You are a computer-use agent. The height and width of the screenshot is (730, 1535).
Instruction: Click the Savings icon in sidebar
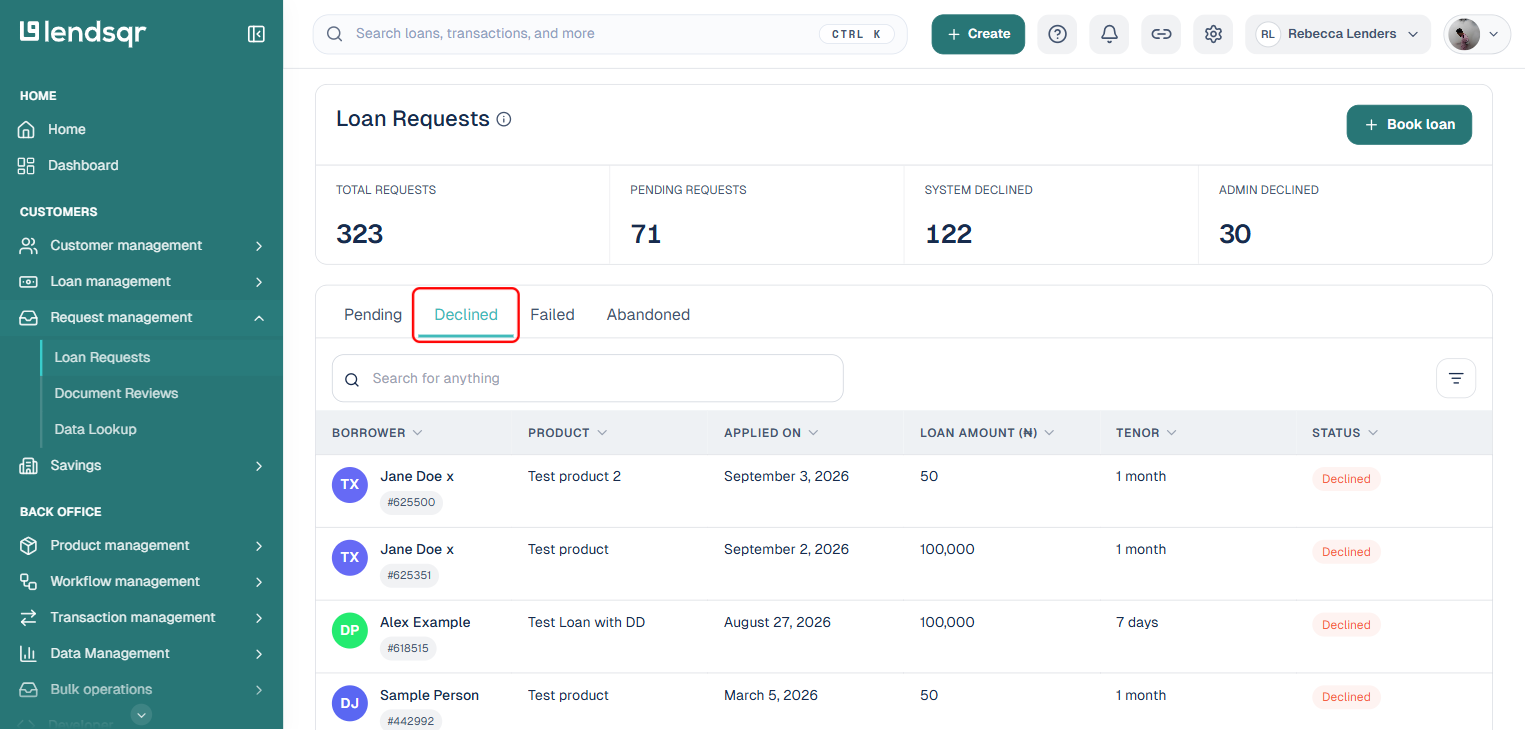29,465
